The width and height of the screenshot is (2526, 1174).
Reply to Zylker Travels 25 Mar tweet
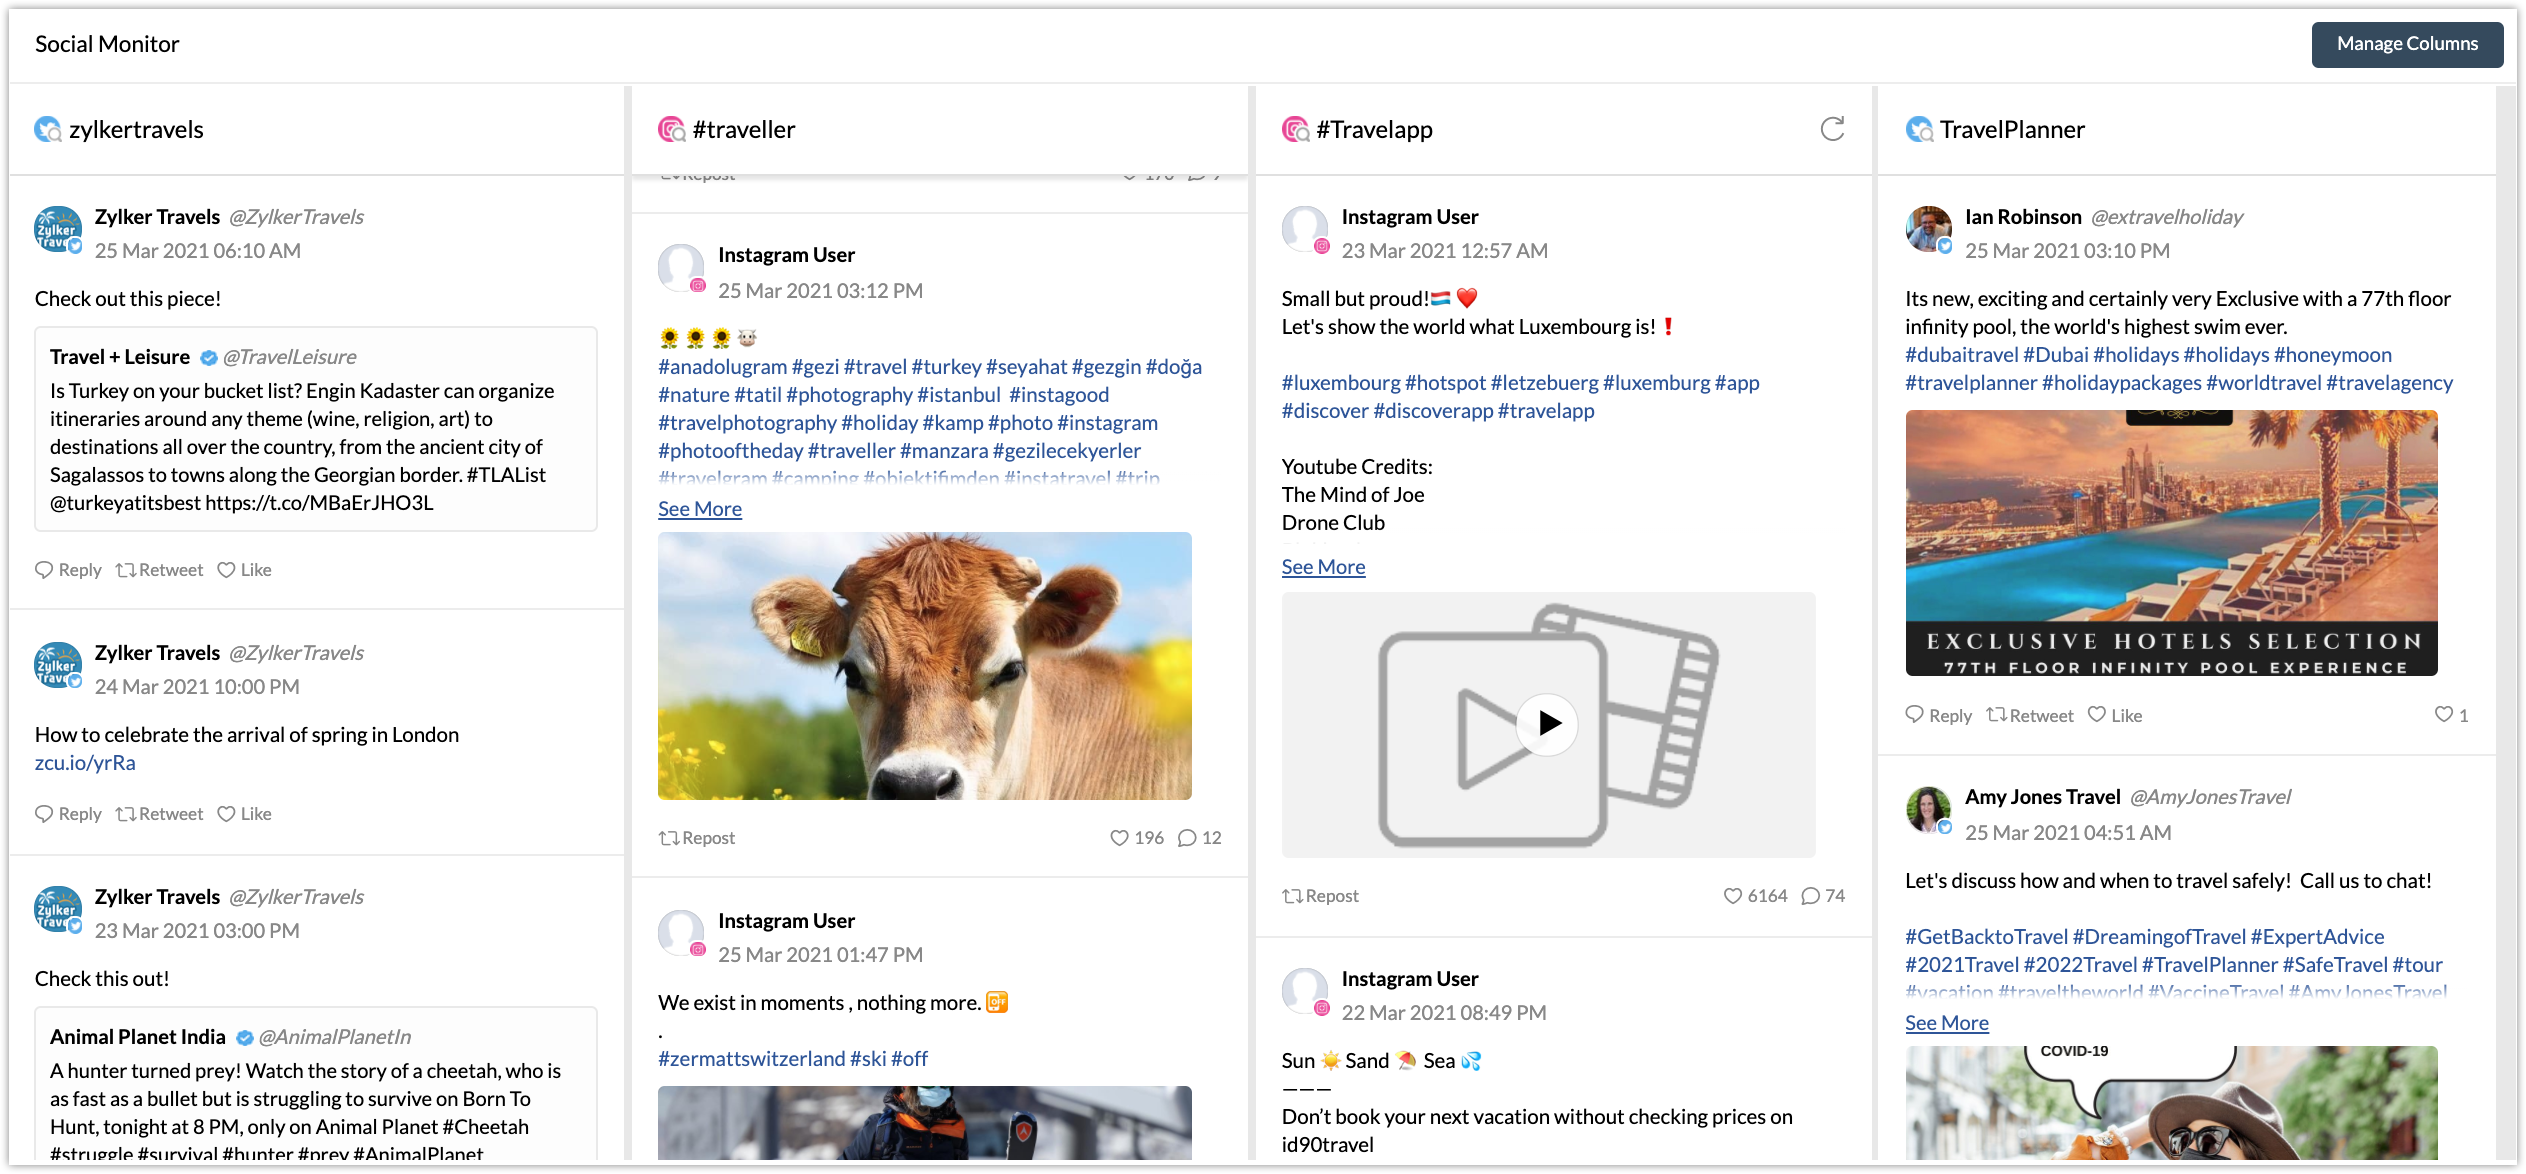click(68, 570)
